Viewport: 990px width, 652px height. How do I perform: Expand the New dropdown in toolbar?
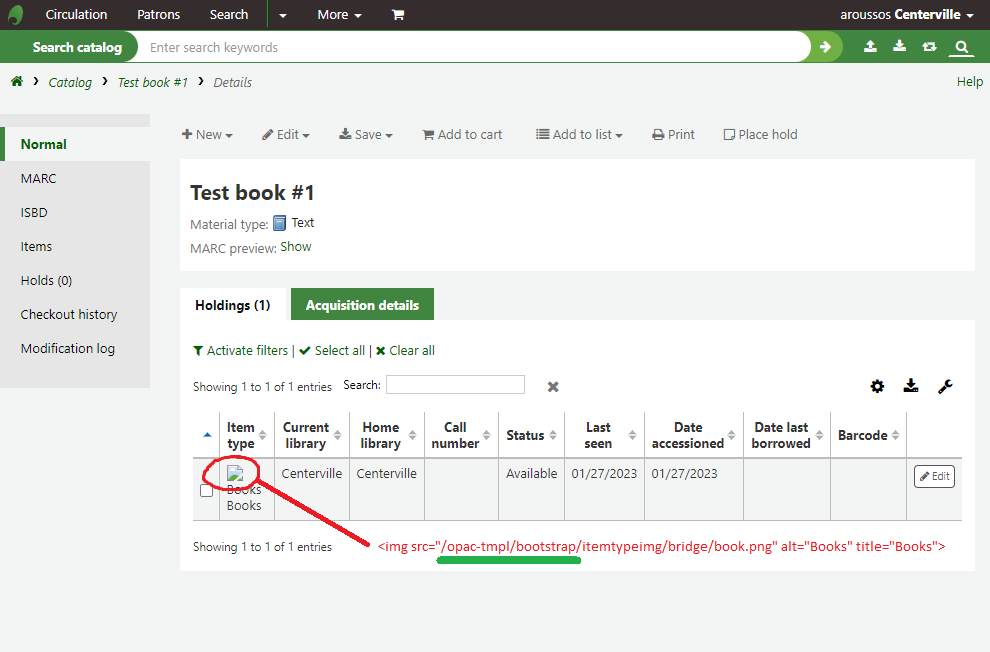tap(207, 135)
